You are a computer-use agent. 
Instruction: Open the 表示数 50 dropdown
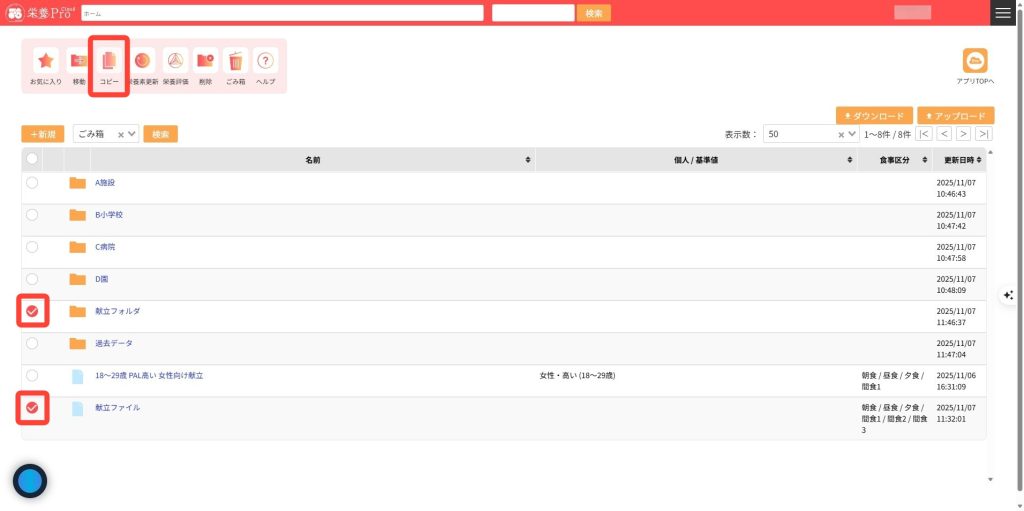pyautogui.click(x=849, y=134)
